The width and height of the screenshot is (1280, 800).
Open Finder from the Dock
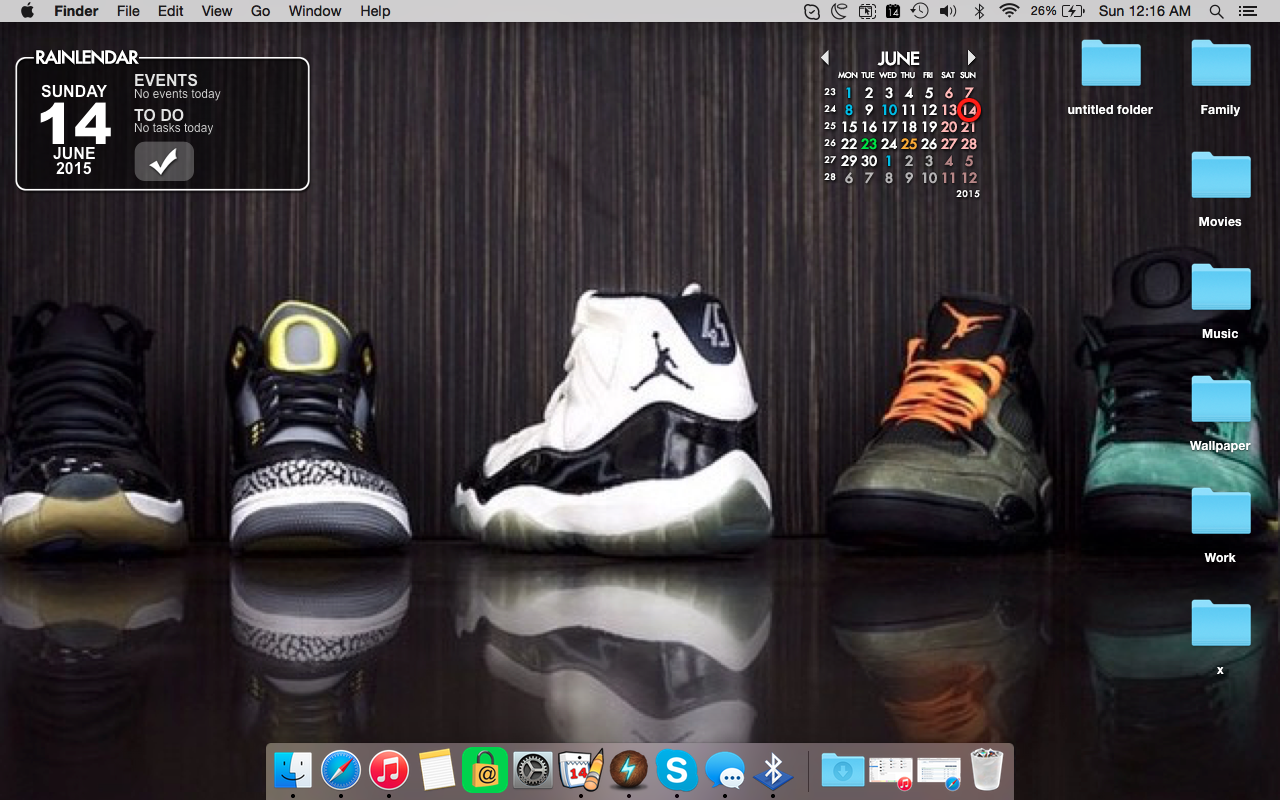pos(293,770)
